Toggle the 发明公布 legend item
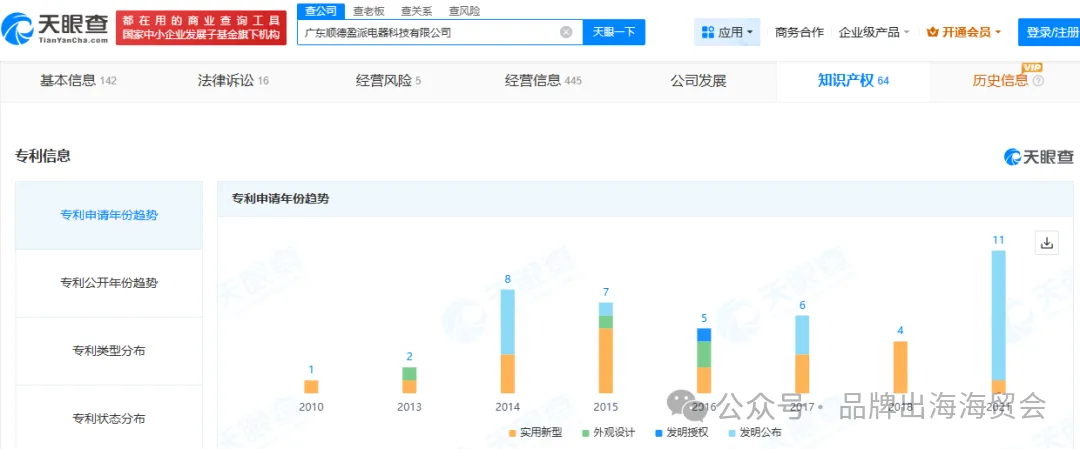Screen dimensions: 1080x449 (754, 433)
